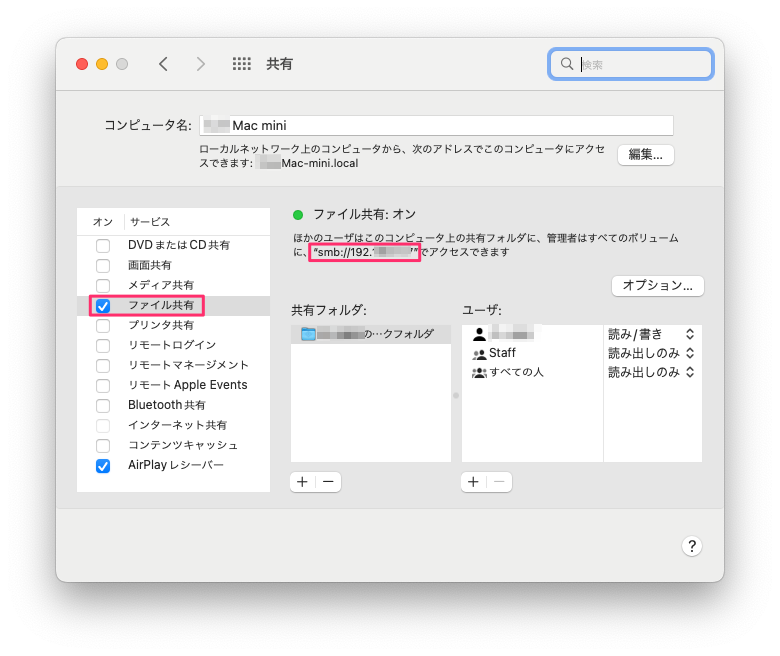Select the shared folder icon in list

point(308,334)
